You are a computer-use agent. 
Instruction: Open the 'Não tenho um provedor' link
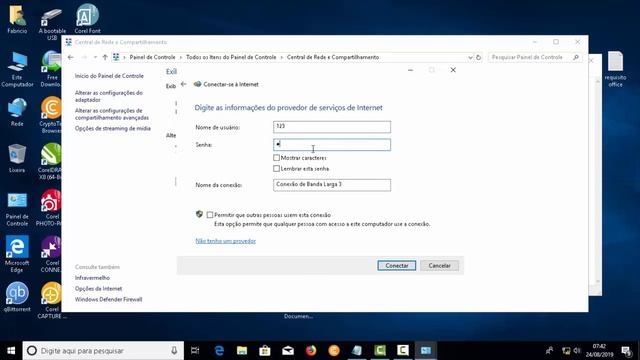point(225,241)
